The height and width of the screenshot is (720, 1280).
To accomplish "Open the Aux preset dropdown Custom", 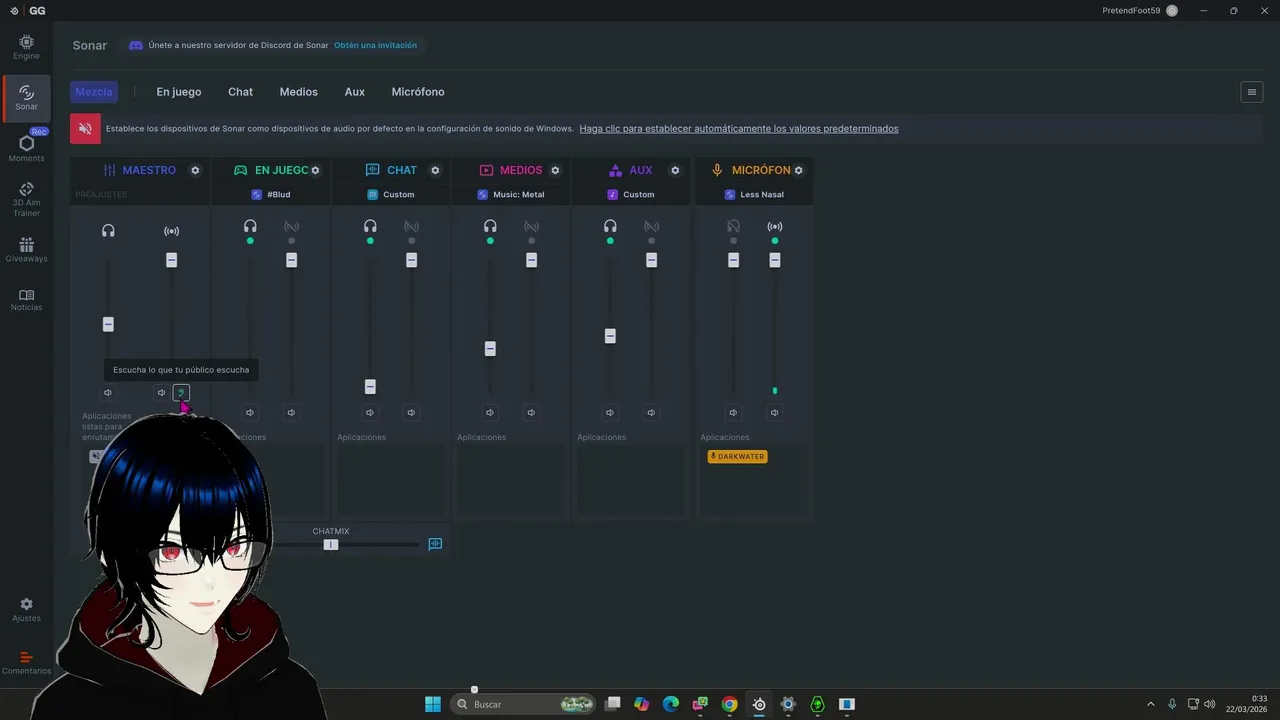I will tap(631, 194).
